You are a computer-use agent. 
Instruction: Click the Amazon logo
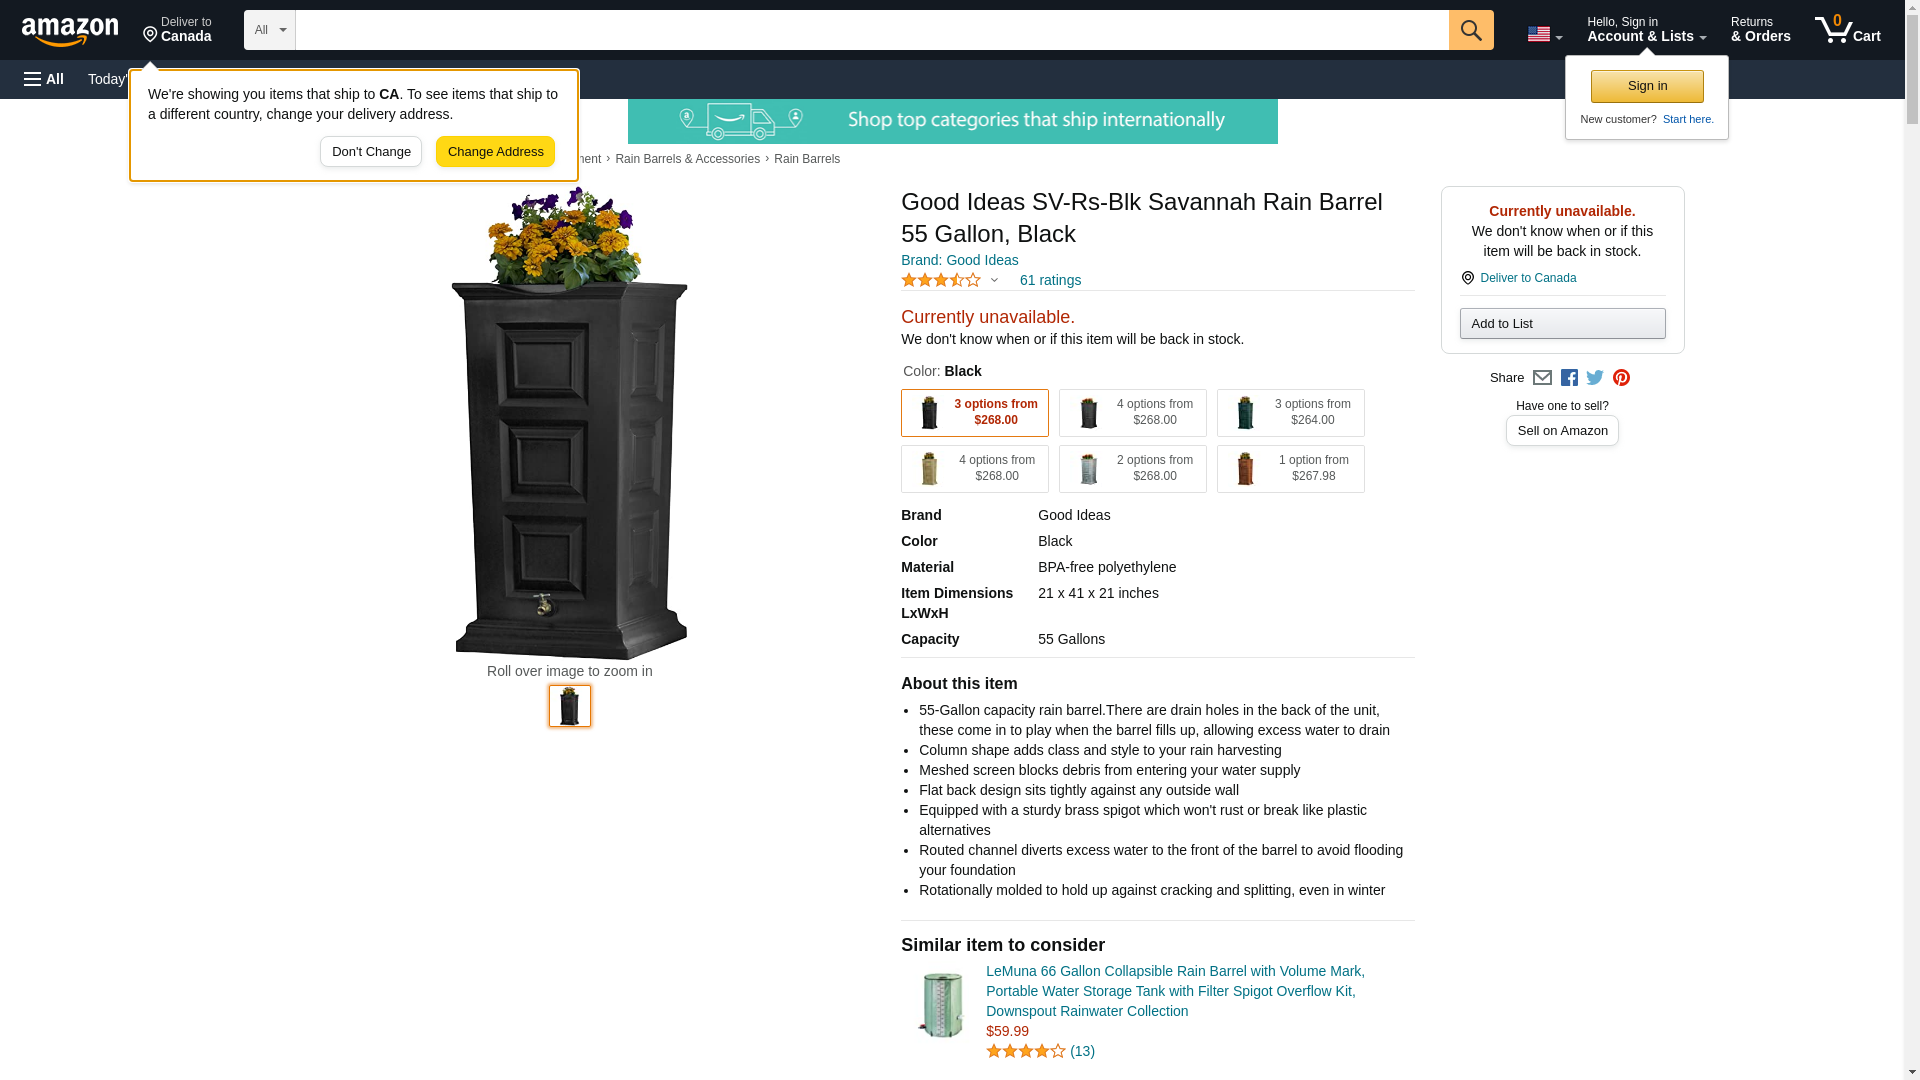70,31
